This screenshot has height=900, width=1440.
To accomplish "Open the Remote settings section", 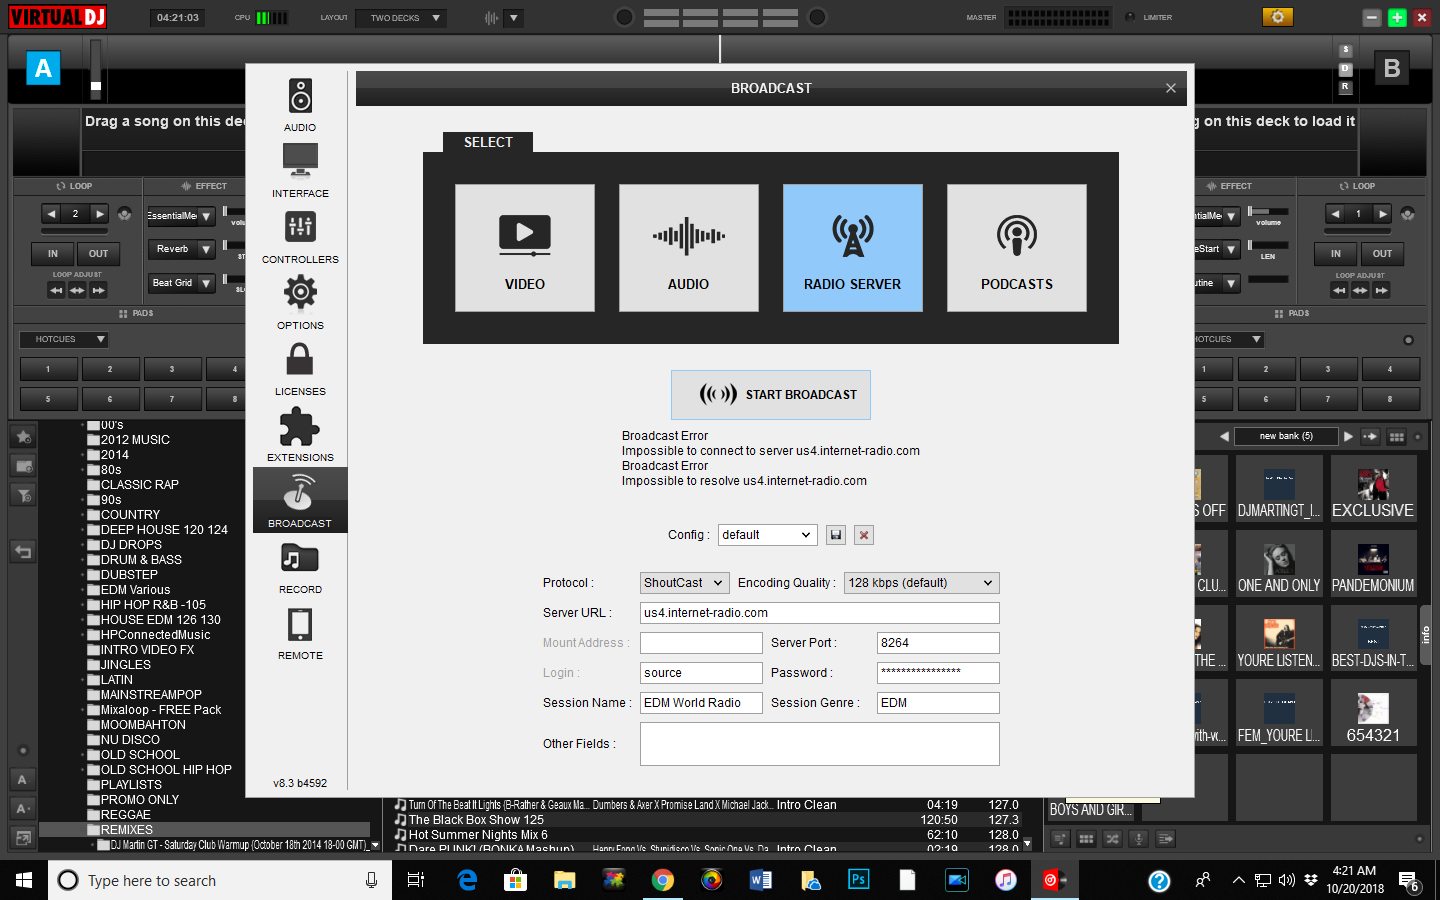I will point(300,633).
